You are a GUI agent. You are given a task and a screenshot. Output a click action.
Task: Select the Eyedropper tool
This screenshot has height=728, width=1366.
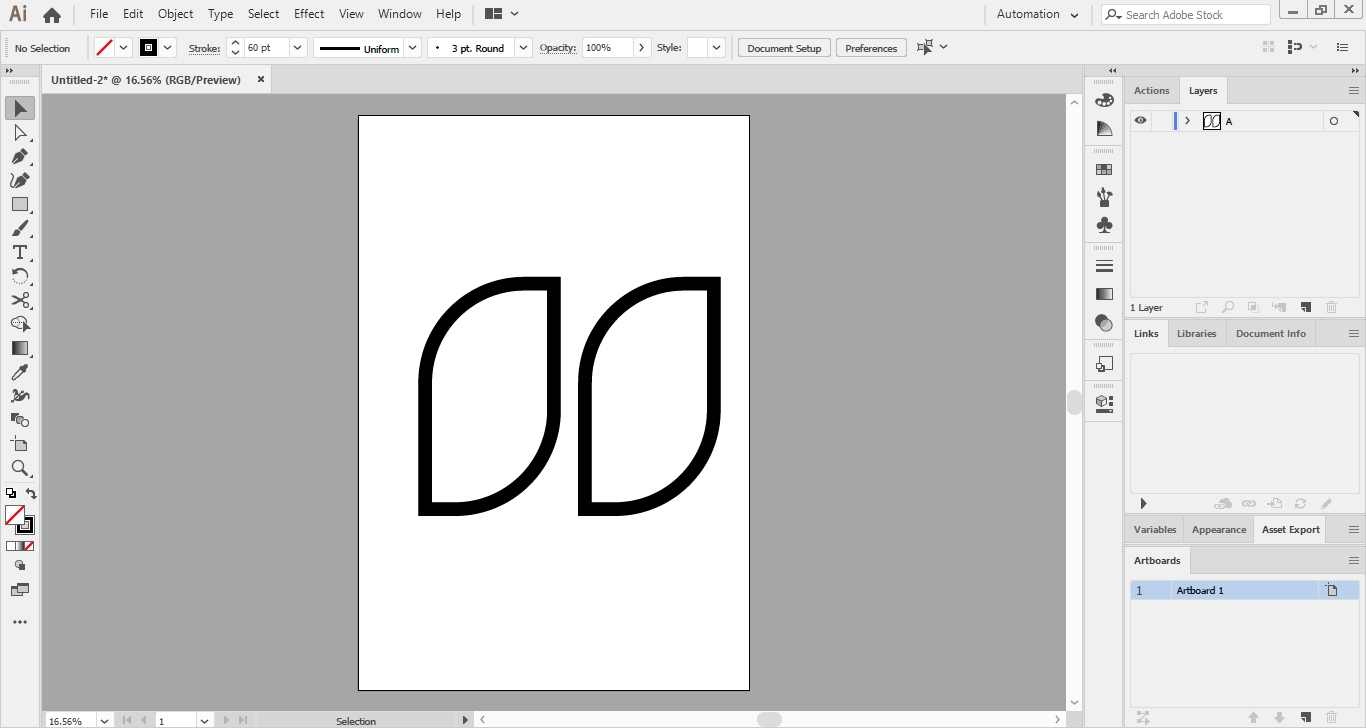[x=20, y=372]
